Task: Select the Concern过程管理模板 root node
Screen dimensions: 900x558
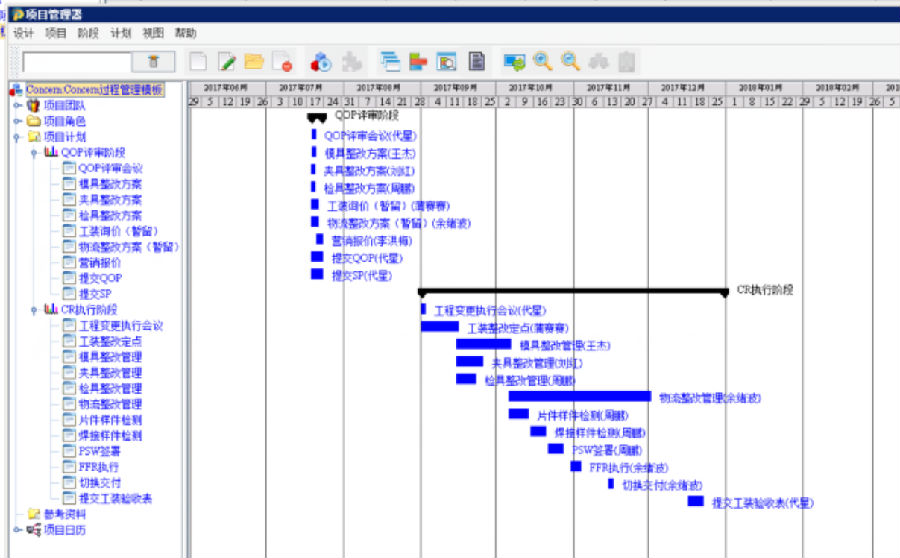Action: coord(94,90)
